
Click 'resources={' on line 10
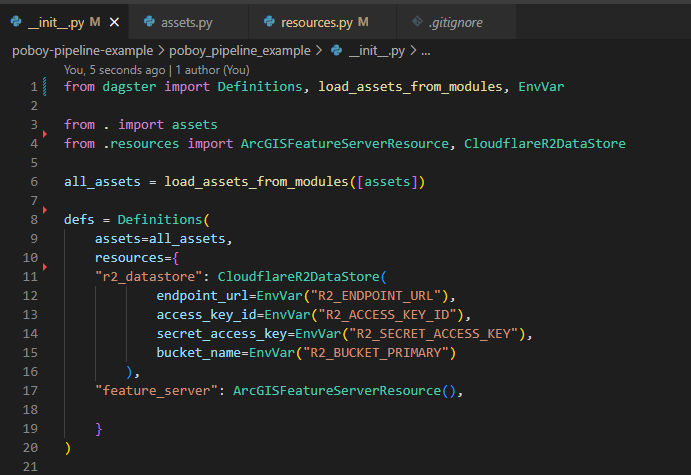pyautogui.click(x=137, y=257)
